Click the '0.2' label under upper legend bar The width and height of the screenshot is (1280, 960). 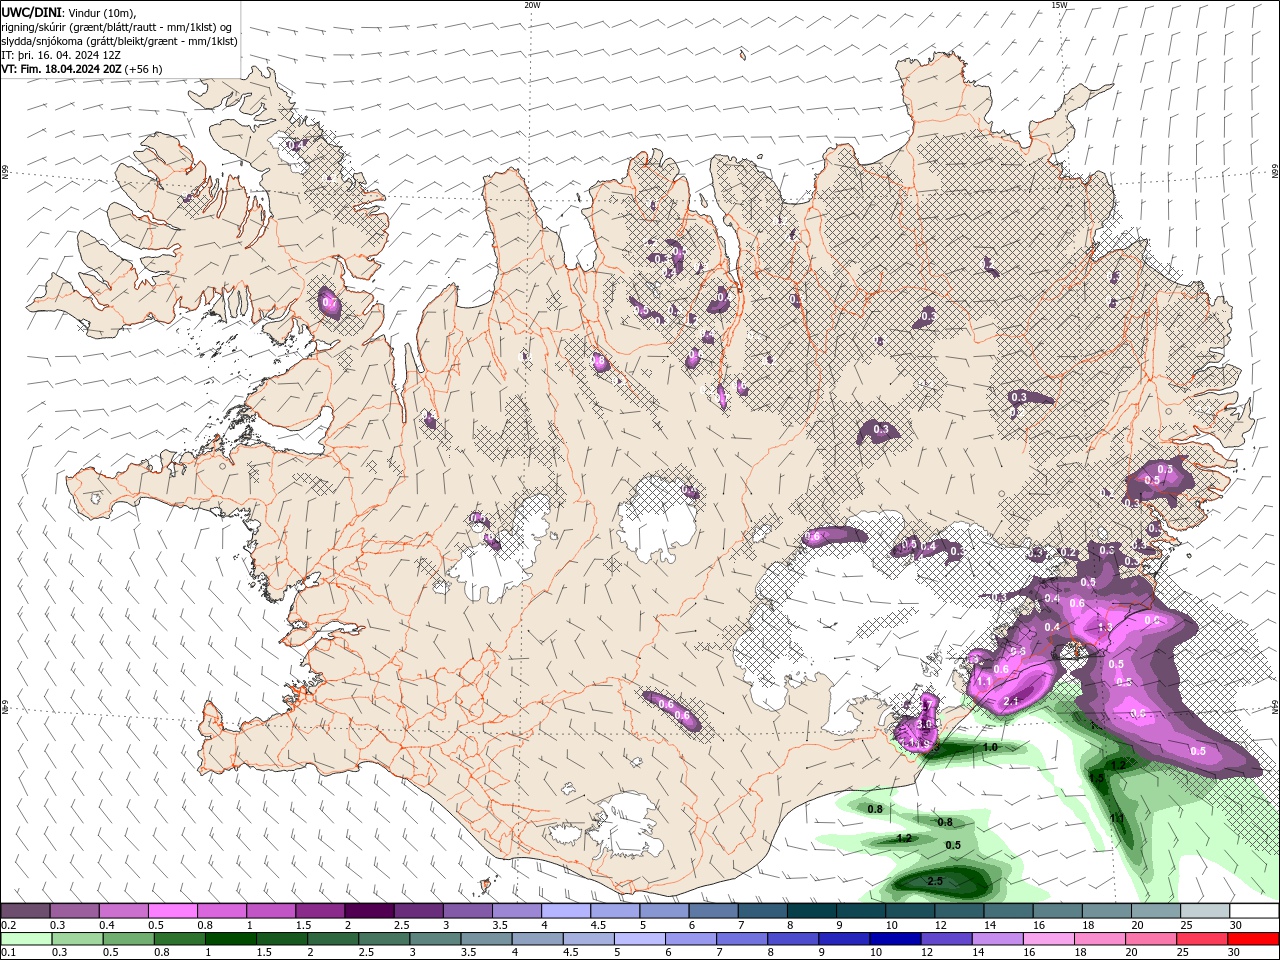[8, 925]
